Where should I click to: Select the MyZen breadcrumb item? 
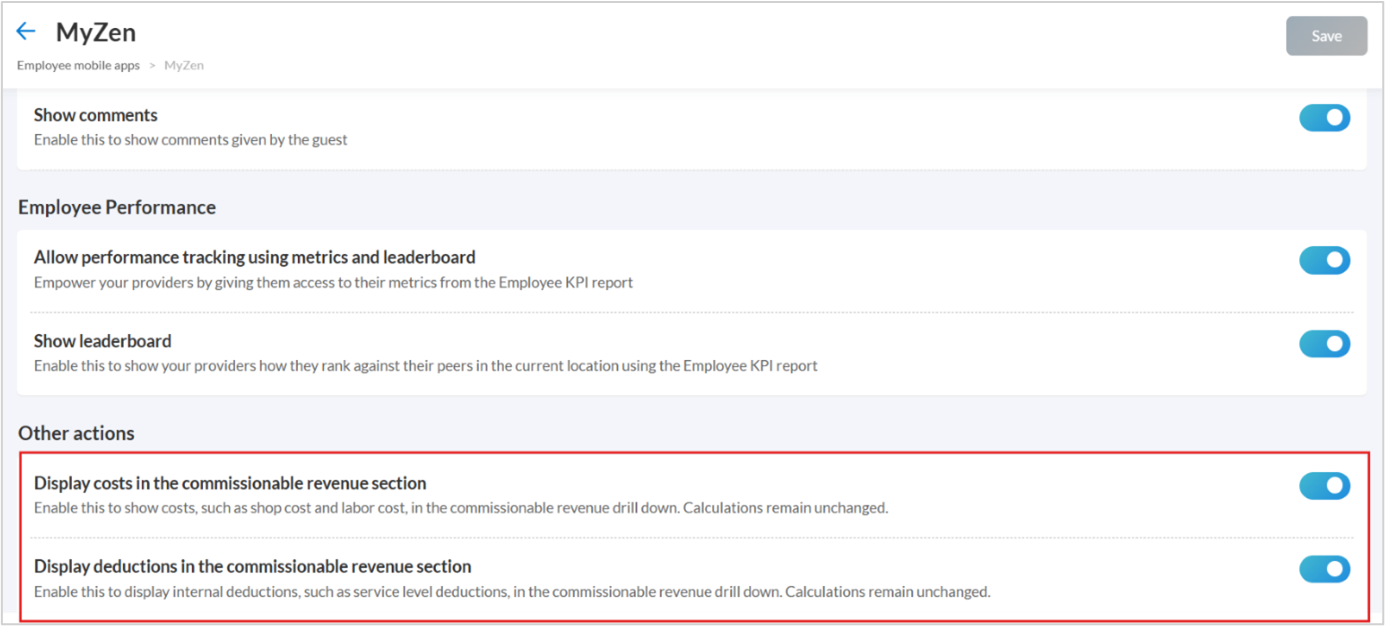[x=184, y=65]
